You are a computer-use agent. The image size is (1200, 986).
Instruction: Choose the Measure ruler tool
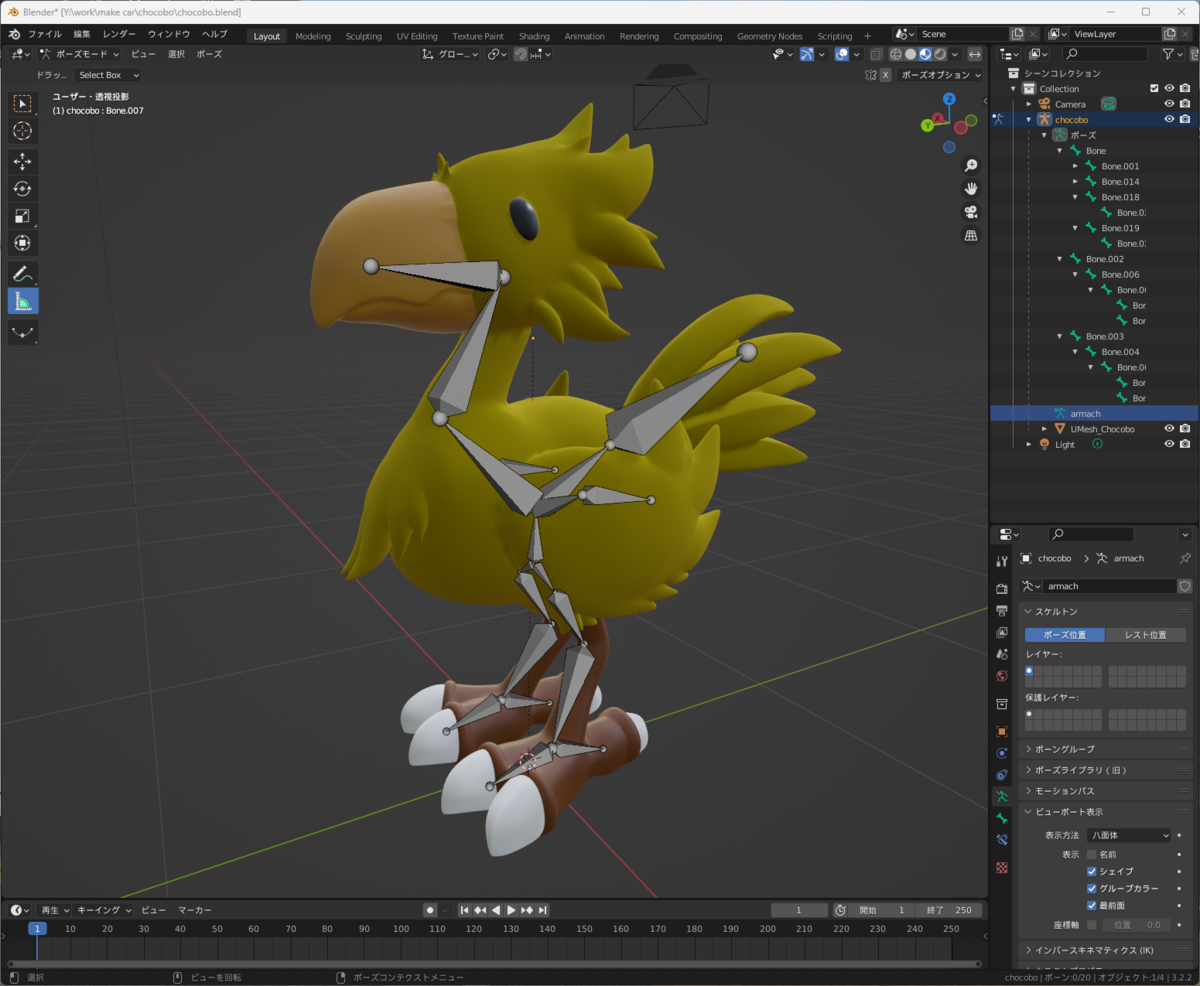tap(23, 301)
